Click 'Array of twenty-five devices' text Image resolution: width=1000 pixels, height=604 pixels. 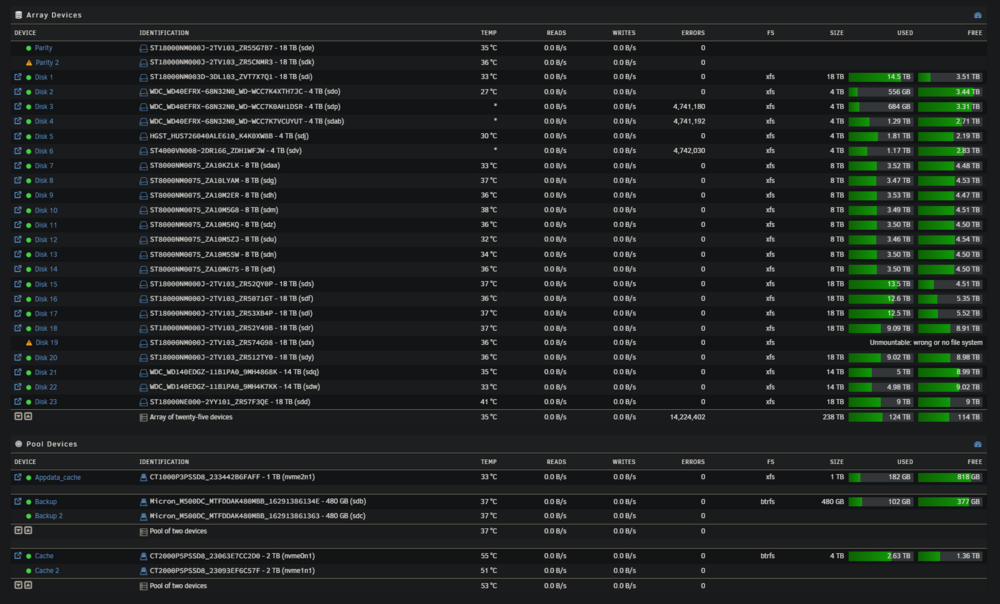pos(191,417)
